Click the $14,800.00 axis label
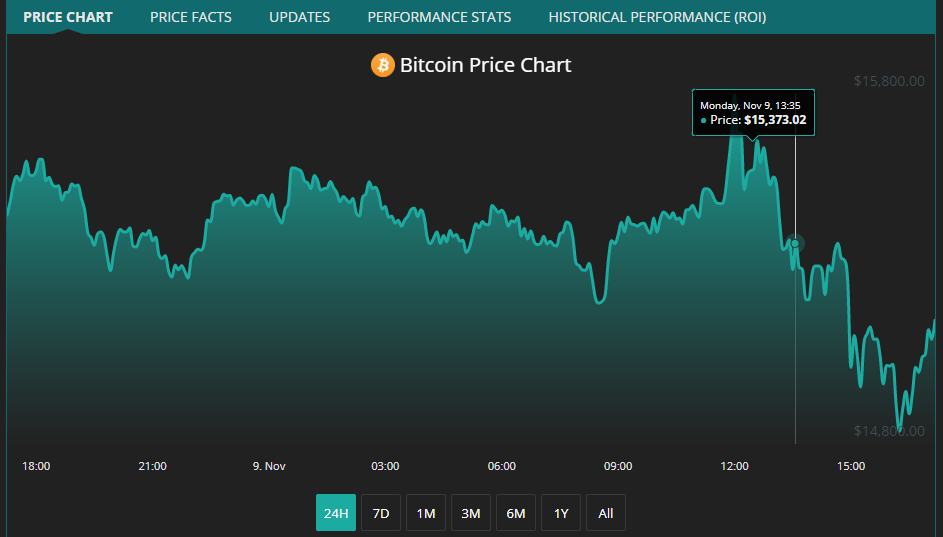943x537 pixels. [888, 431]
